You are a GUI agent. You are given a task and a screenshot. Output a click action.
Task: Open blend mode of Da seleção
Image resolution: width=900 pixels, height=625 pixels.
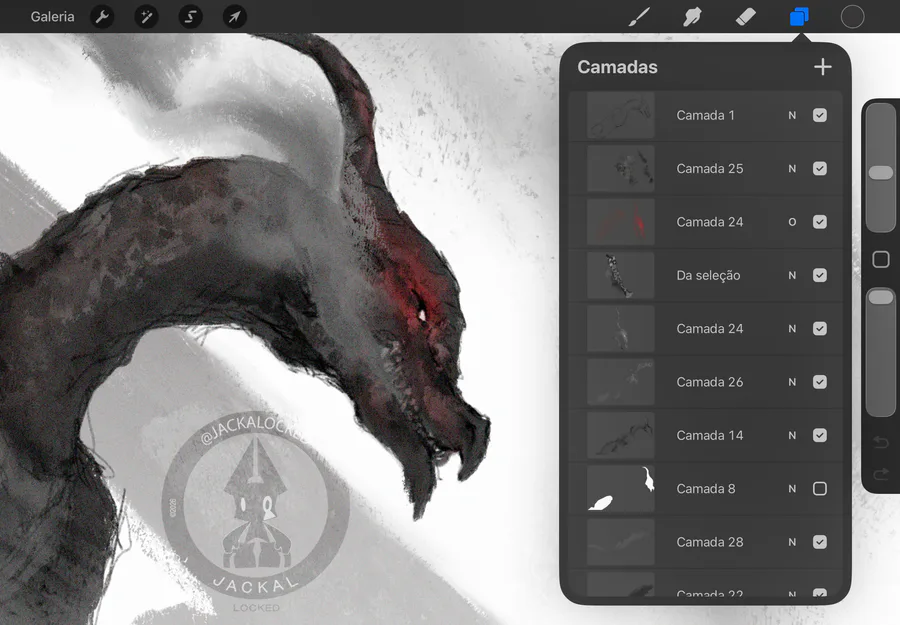click(792, 275)
